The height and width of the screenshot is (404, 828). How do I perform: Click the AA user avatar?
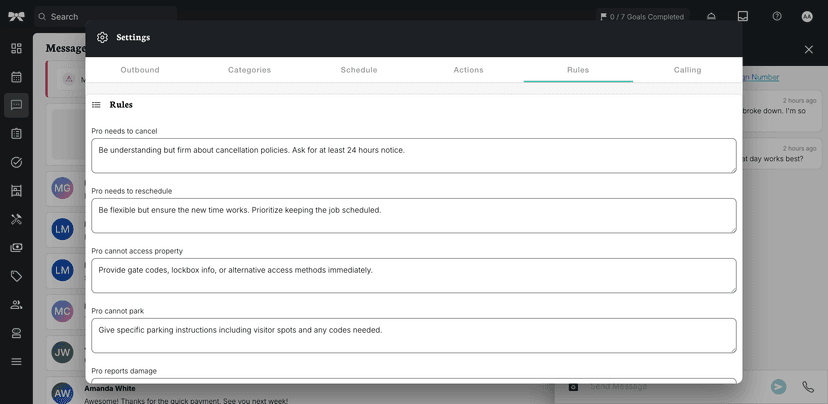(x=807, y=16)
